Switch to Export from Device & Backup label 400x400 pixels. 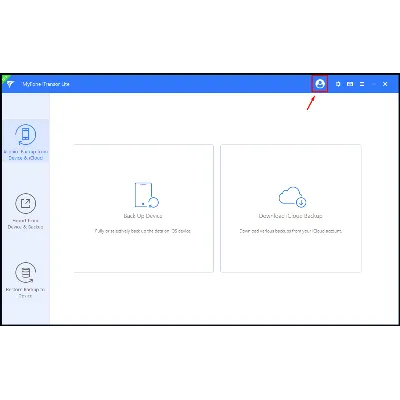[26, 224]
